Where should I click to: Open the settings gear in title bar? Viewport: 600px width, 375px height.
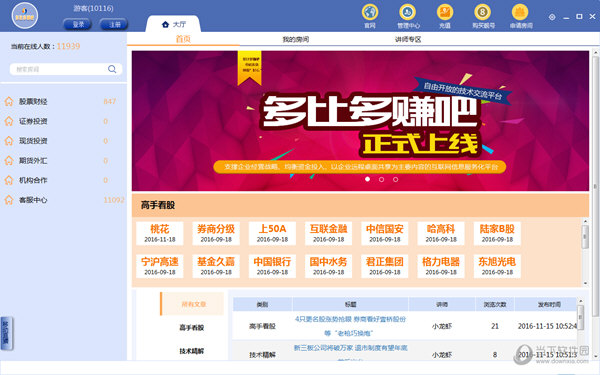[x=552, y=17]
